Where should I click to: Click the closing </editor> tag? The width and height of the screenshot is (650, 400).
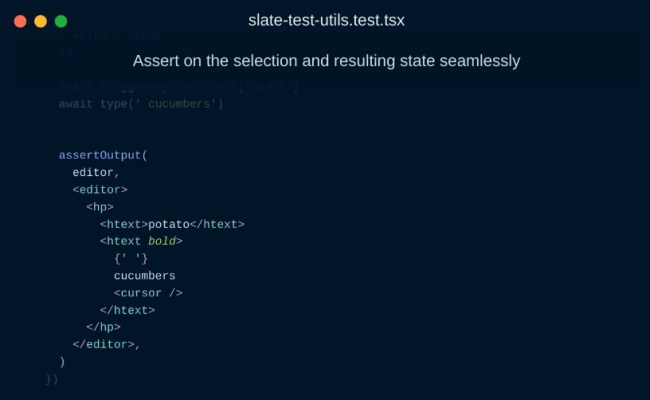105,344
